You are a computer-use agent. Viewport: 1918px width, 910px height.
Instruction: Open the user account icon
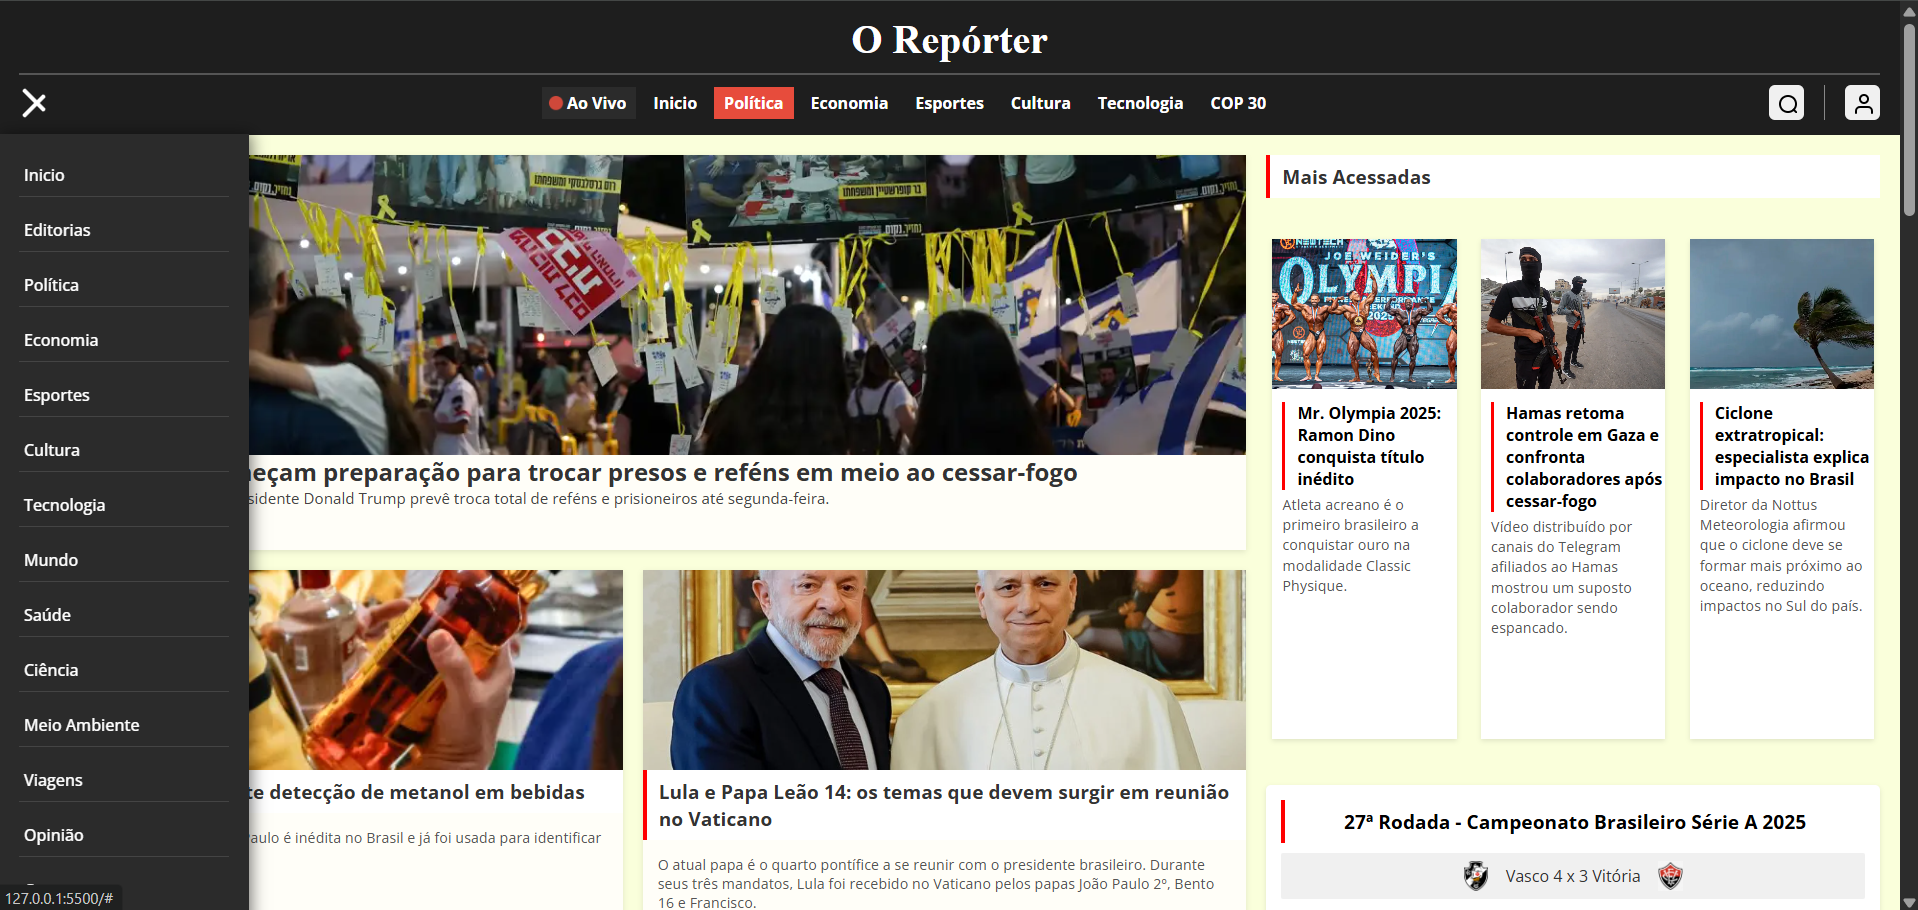coord(1862,102)
